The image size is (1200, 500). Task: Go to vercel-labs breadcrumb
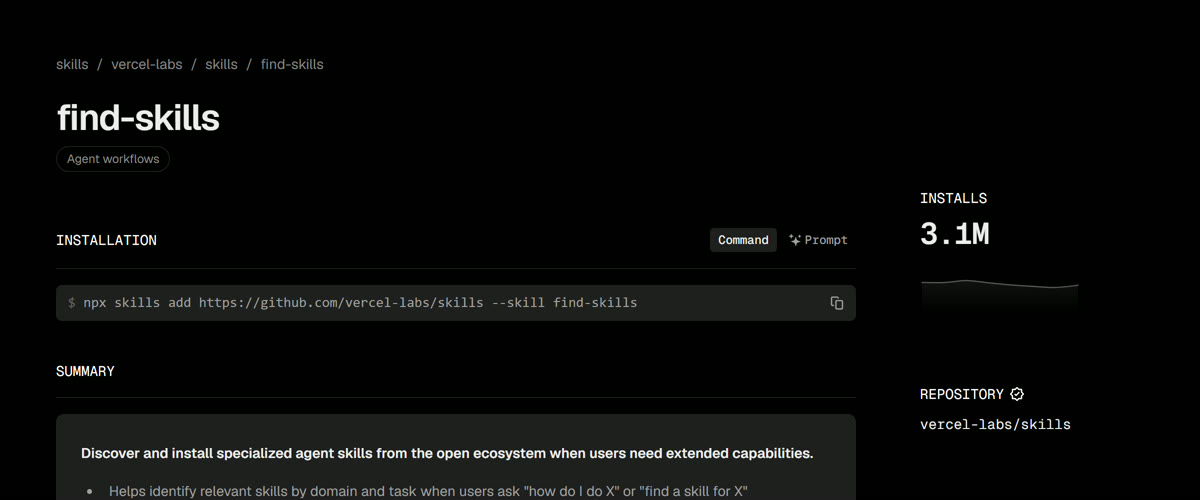click(x=147, y=64)
